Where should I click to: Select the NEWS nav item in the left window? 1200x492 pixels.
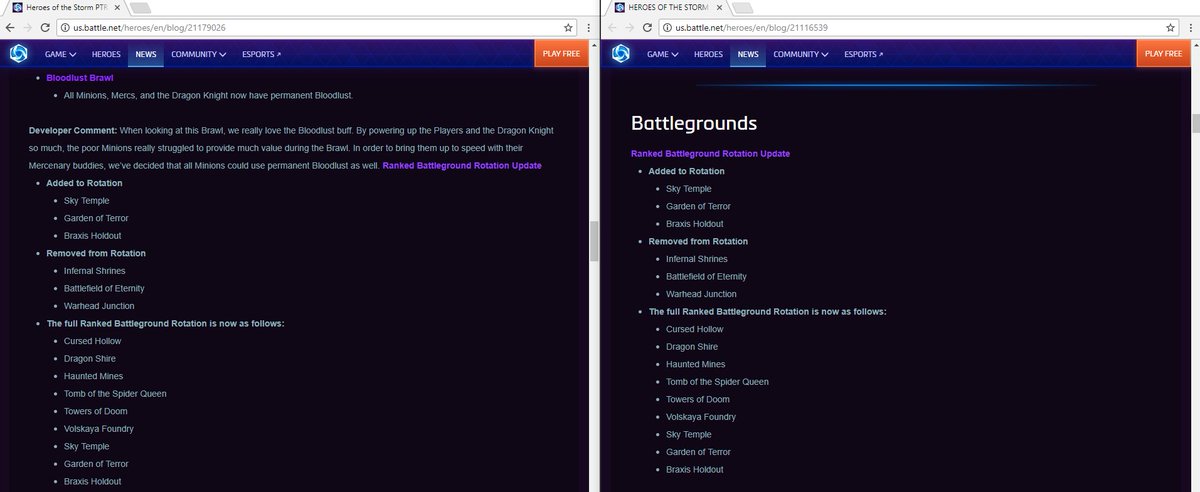(x=144, y=53)
